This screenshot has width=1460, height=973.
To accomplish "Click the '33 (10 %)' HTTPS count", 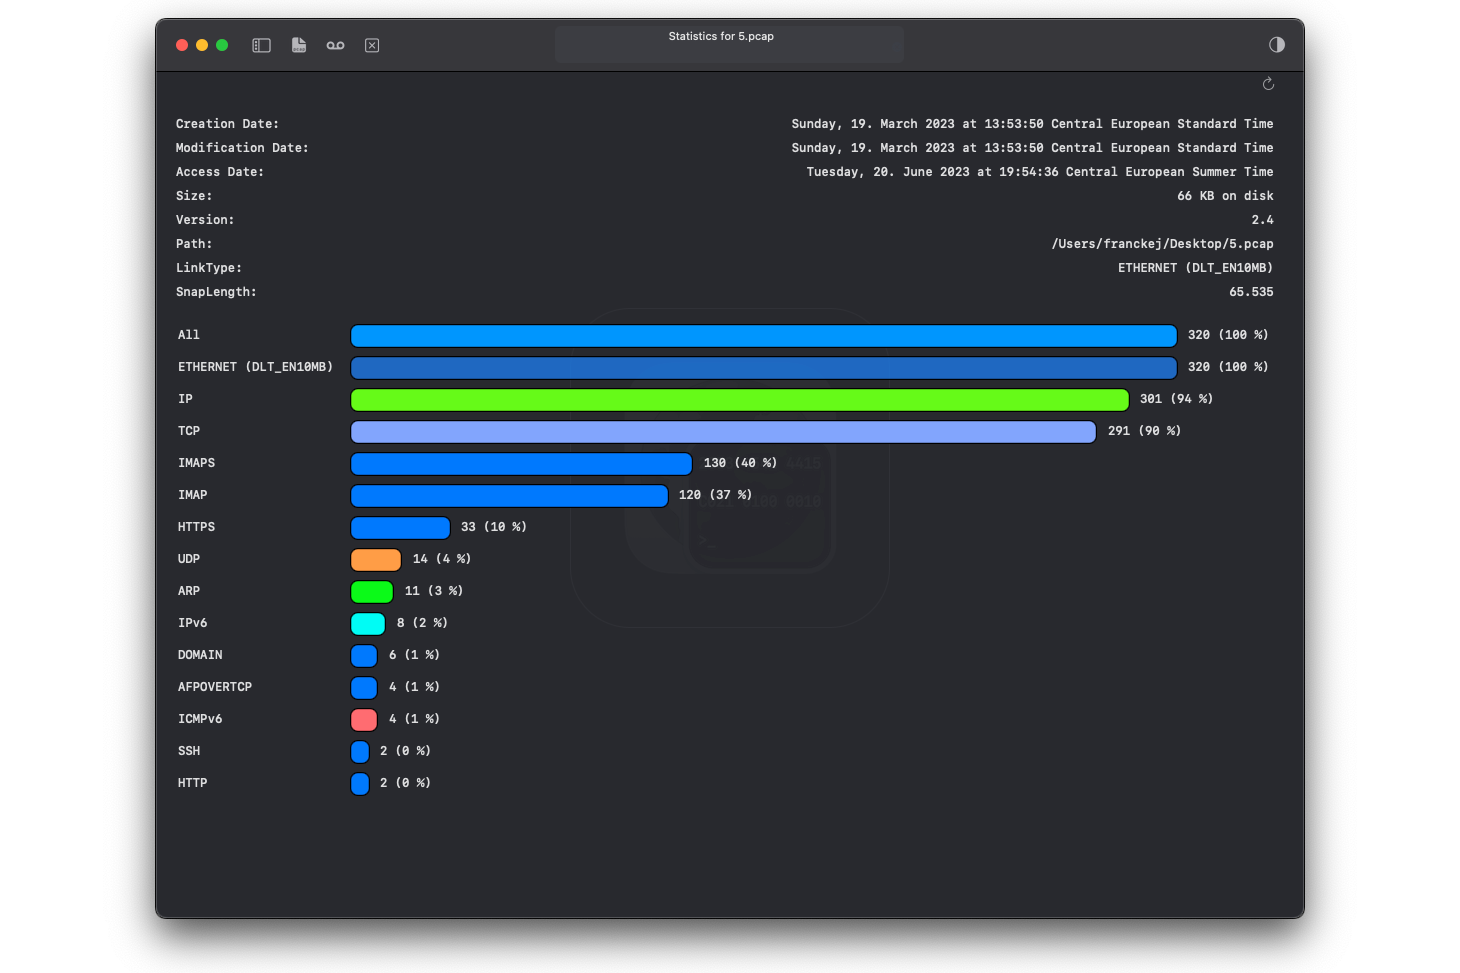I will pyautogui.click(x=494, y=527).
